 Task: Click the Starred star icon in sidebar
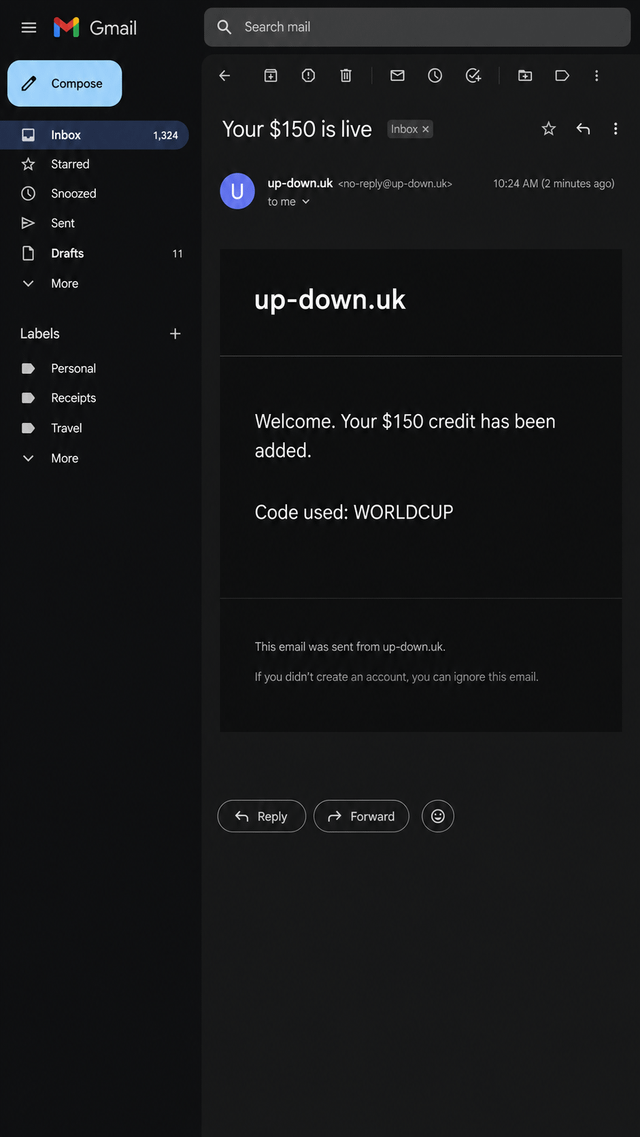(28, 164)
